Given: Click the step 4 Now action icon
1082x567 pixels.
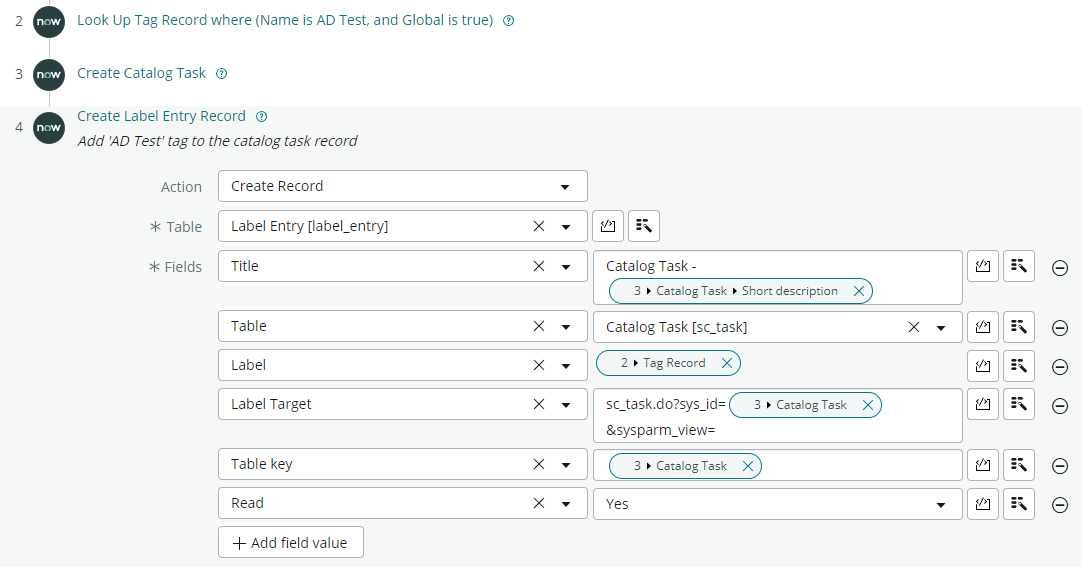Looking at the screenshot, I should [48, 128].
